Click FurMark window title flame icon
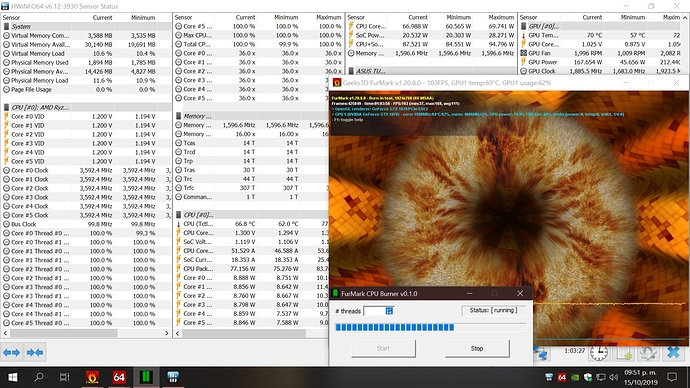Image resolution: width=690 pixels, height=388 pixels. [337, 82]
